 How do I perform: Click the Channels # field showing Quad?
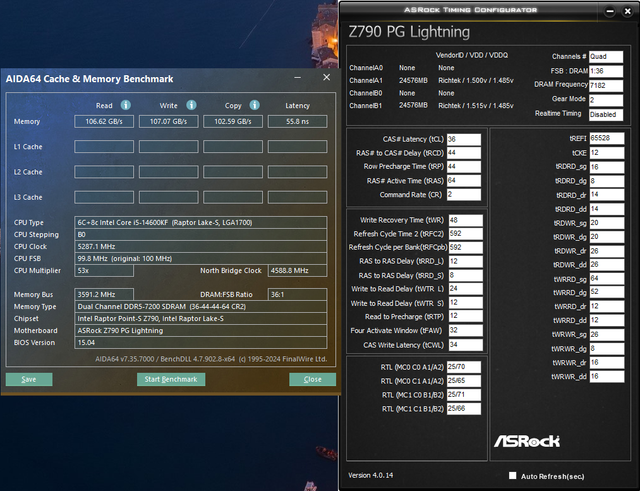pos(606,57)
